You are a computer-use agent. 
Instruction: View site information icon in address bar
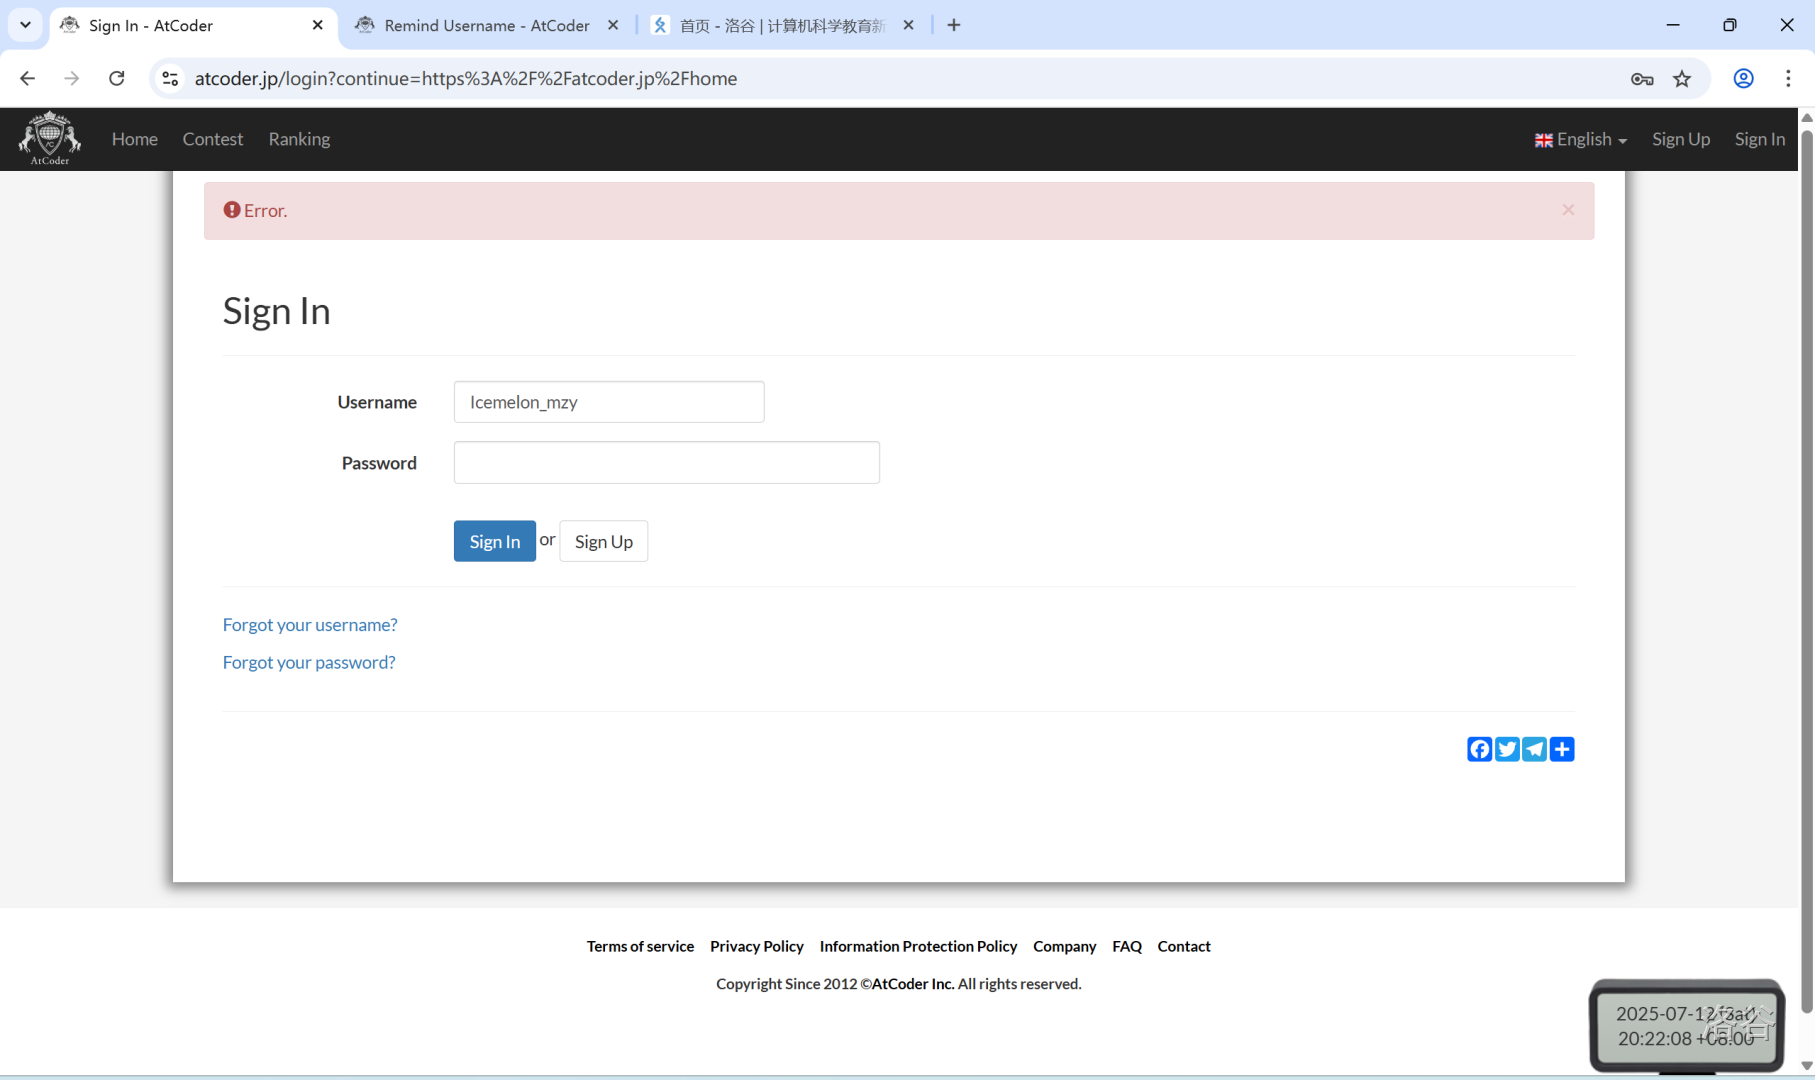pyautogui.click(x=170, y=78)
